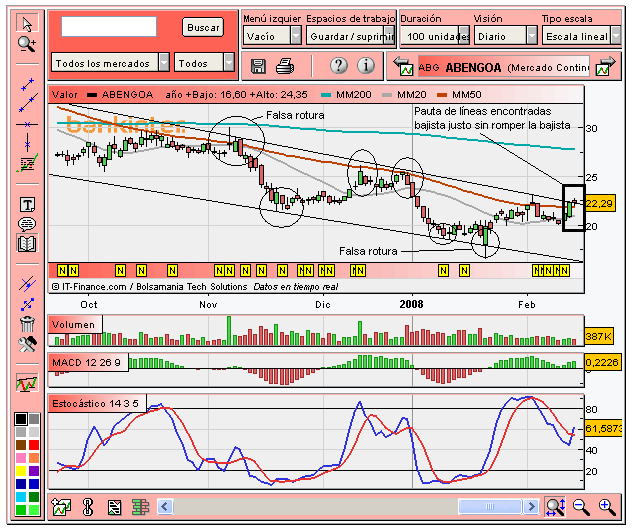Click the 'Valor' chart panel label
The image size is (632, 528).
pyautogui.click(x=64, y=95)
